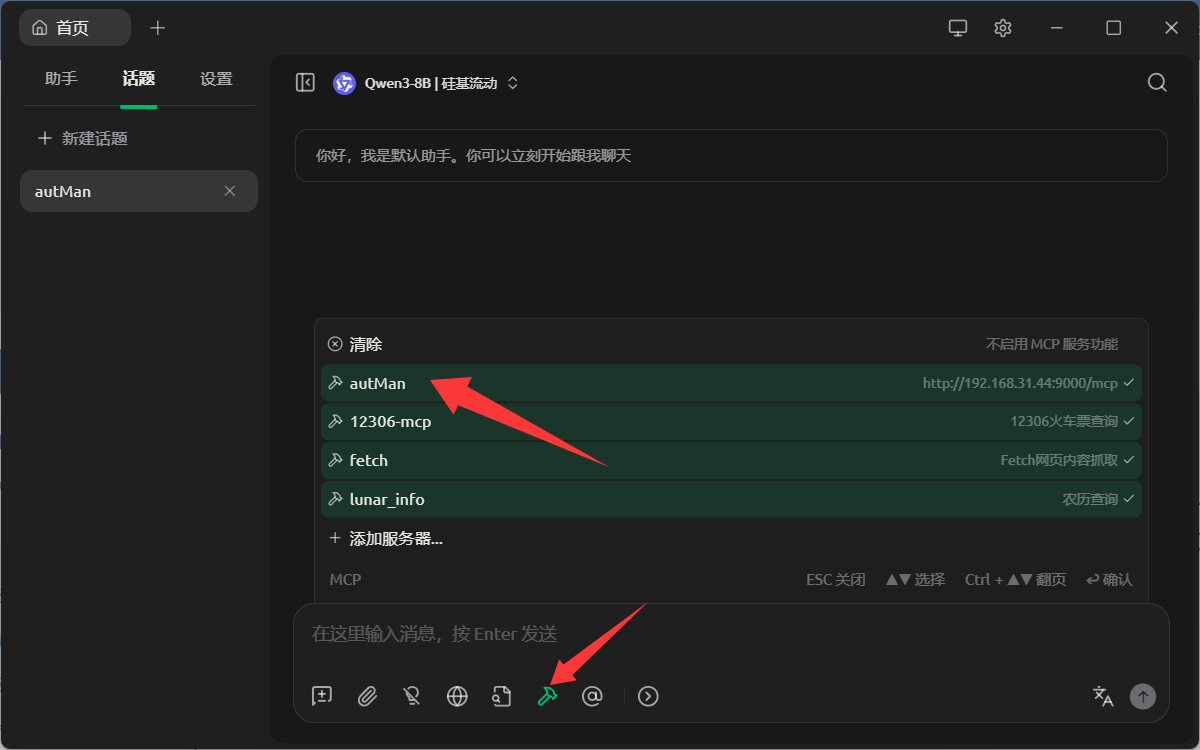Collapse the sidebar with the panel icon
This screenshot has width=1200, height=750.
306,83
